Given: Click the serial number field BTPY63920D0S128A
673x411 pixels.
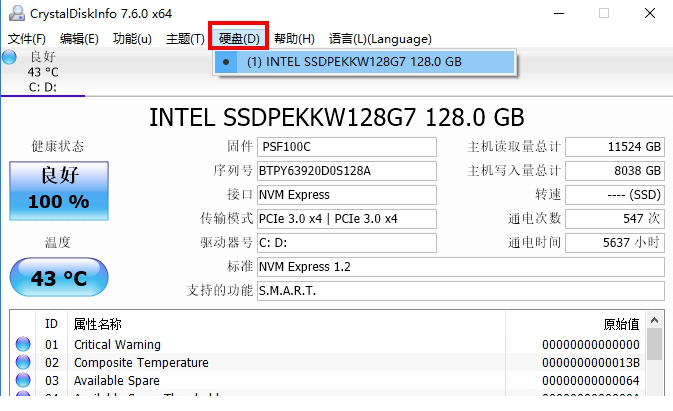Looking at the screenshot, I should (x=347, y=171).
